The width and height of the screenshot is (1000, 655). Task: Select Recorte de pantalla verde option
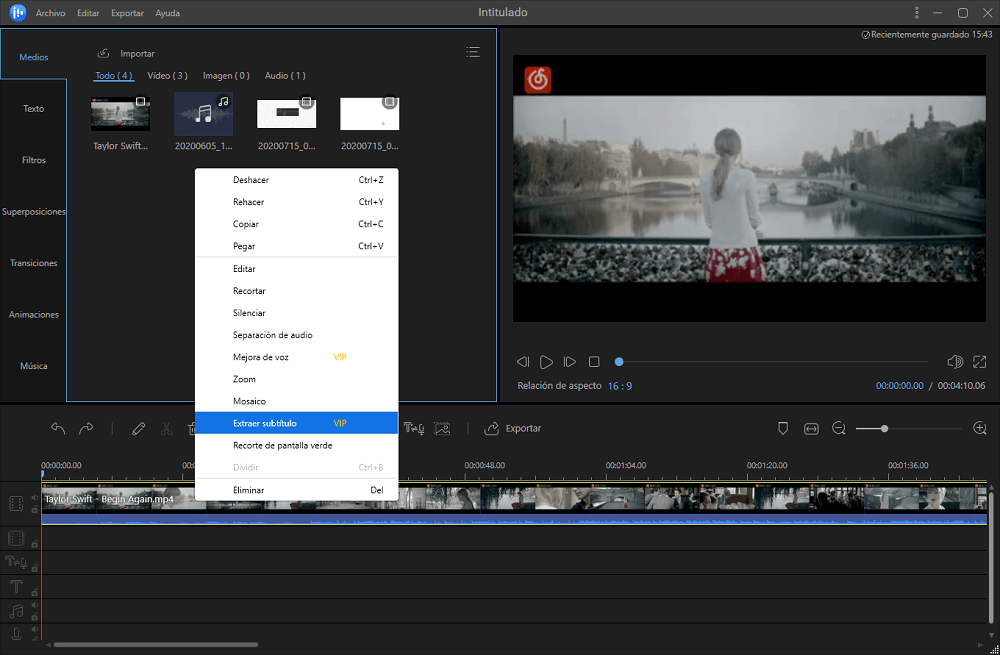(x=297, y=445)
